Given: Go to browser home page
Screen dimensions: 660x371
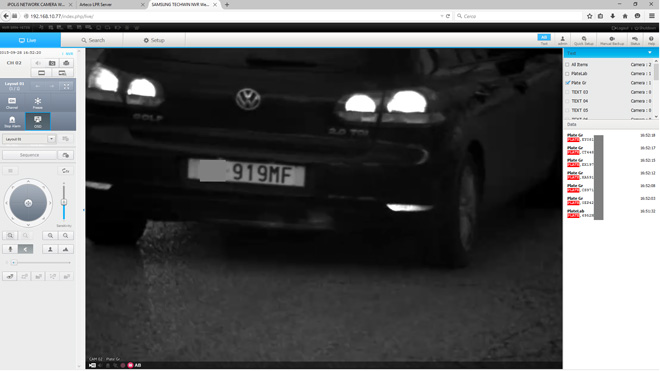Looking at the screenshot, I should point(625,16).
